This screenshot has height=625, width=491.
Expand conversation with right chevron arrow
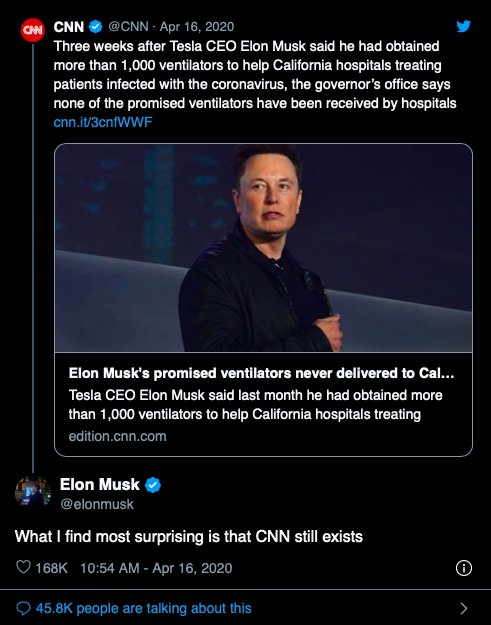[x=464, y=608]
